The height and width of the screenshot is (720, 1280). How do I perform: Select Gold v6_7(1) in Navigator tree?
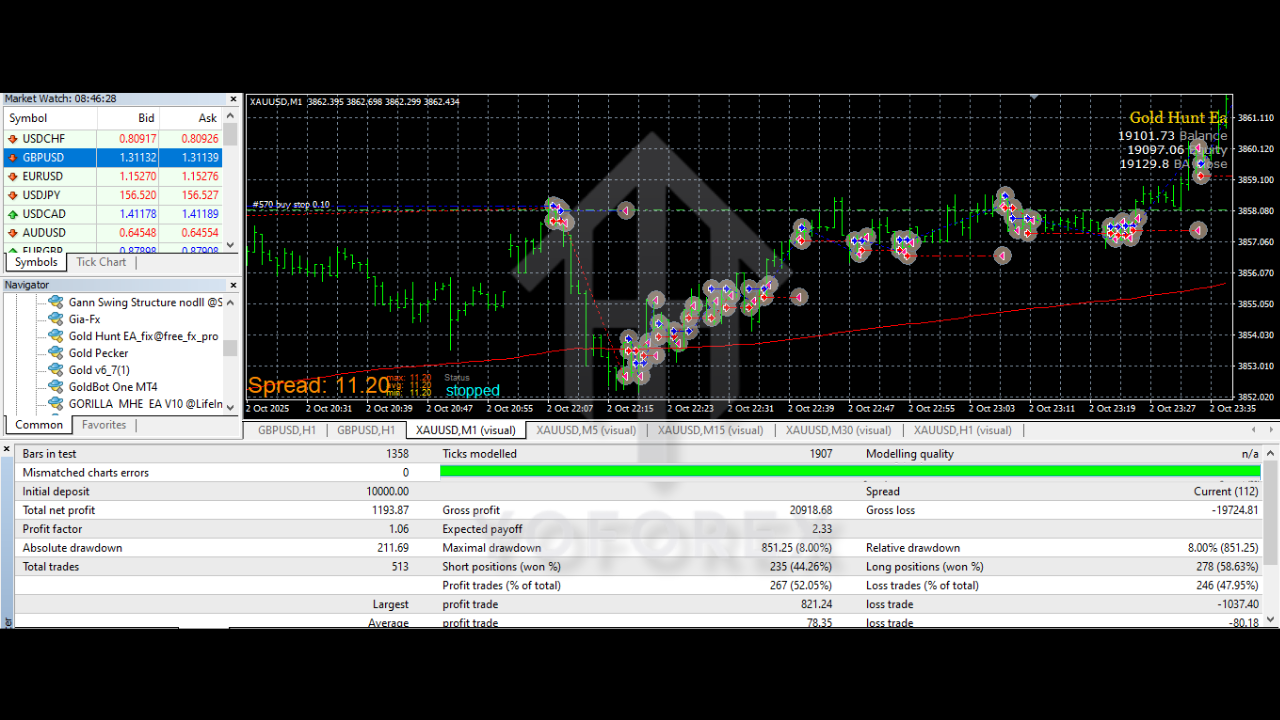pyautogui.click(x=99, y=370)
